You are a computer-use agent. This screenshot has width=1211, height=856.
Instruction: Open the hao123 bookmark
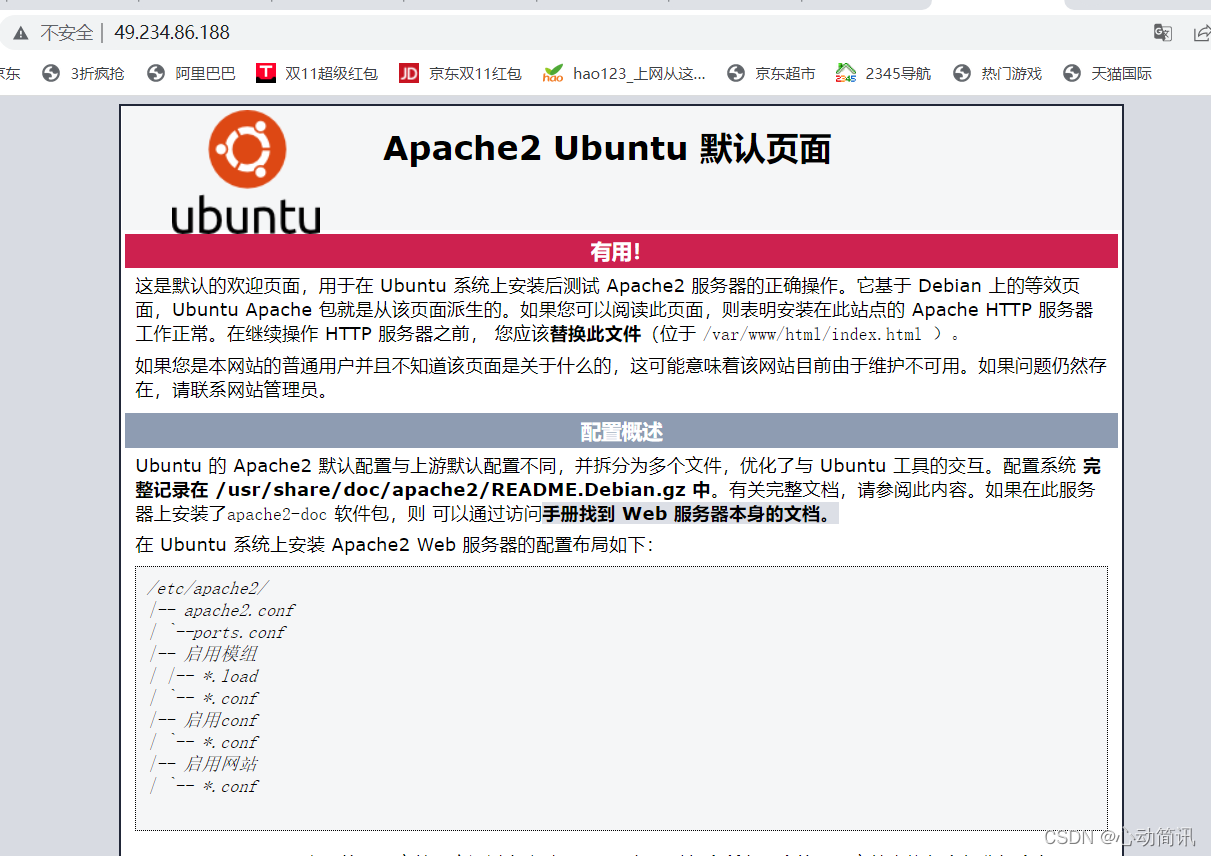(624, 73)
